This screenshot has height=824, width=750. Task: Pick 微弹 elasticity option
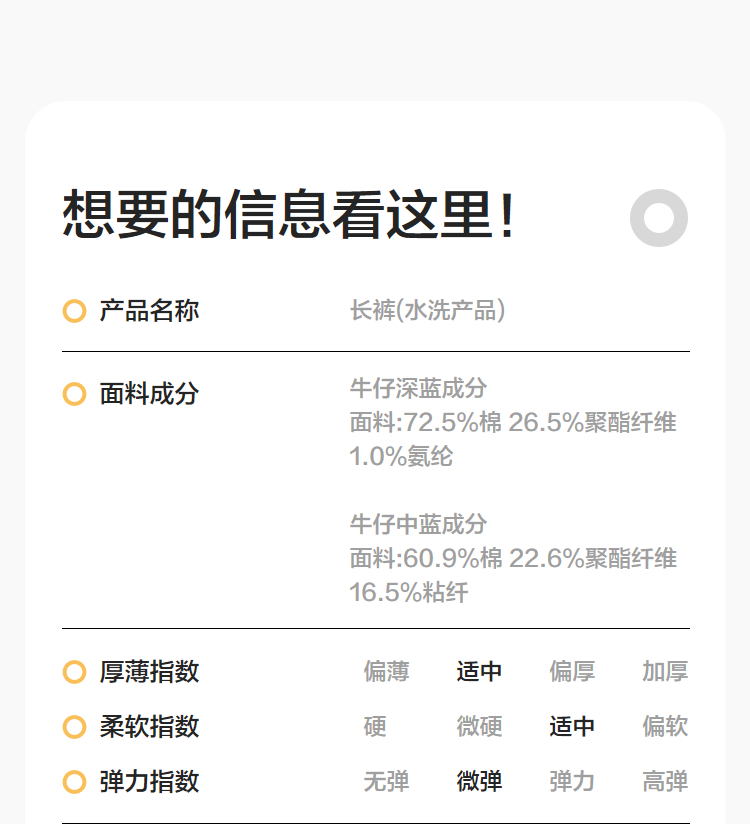479,782
